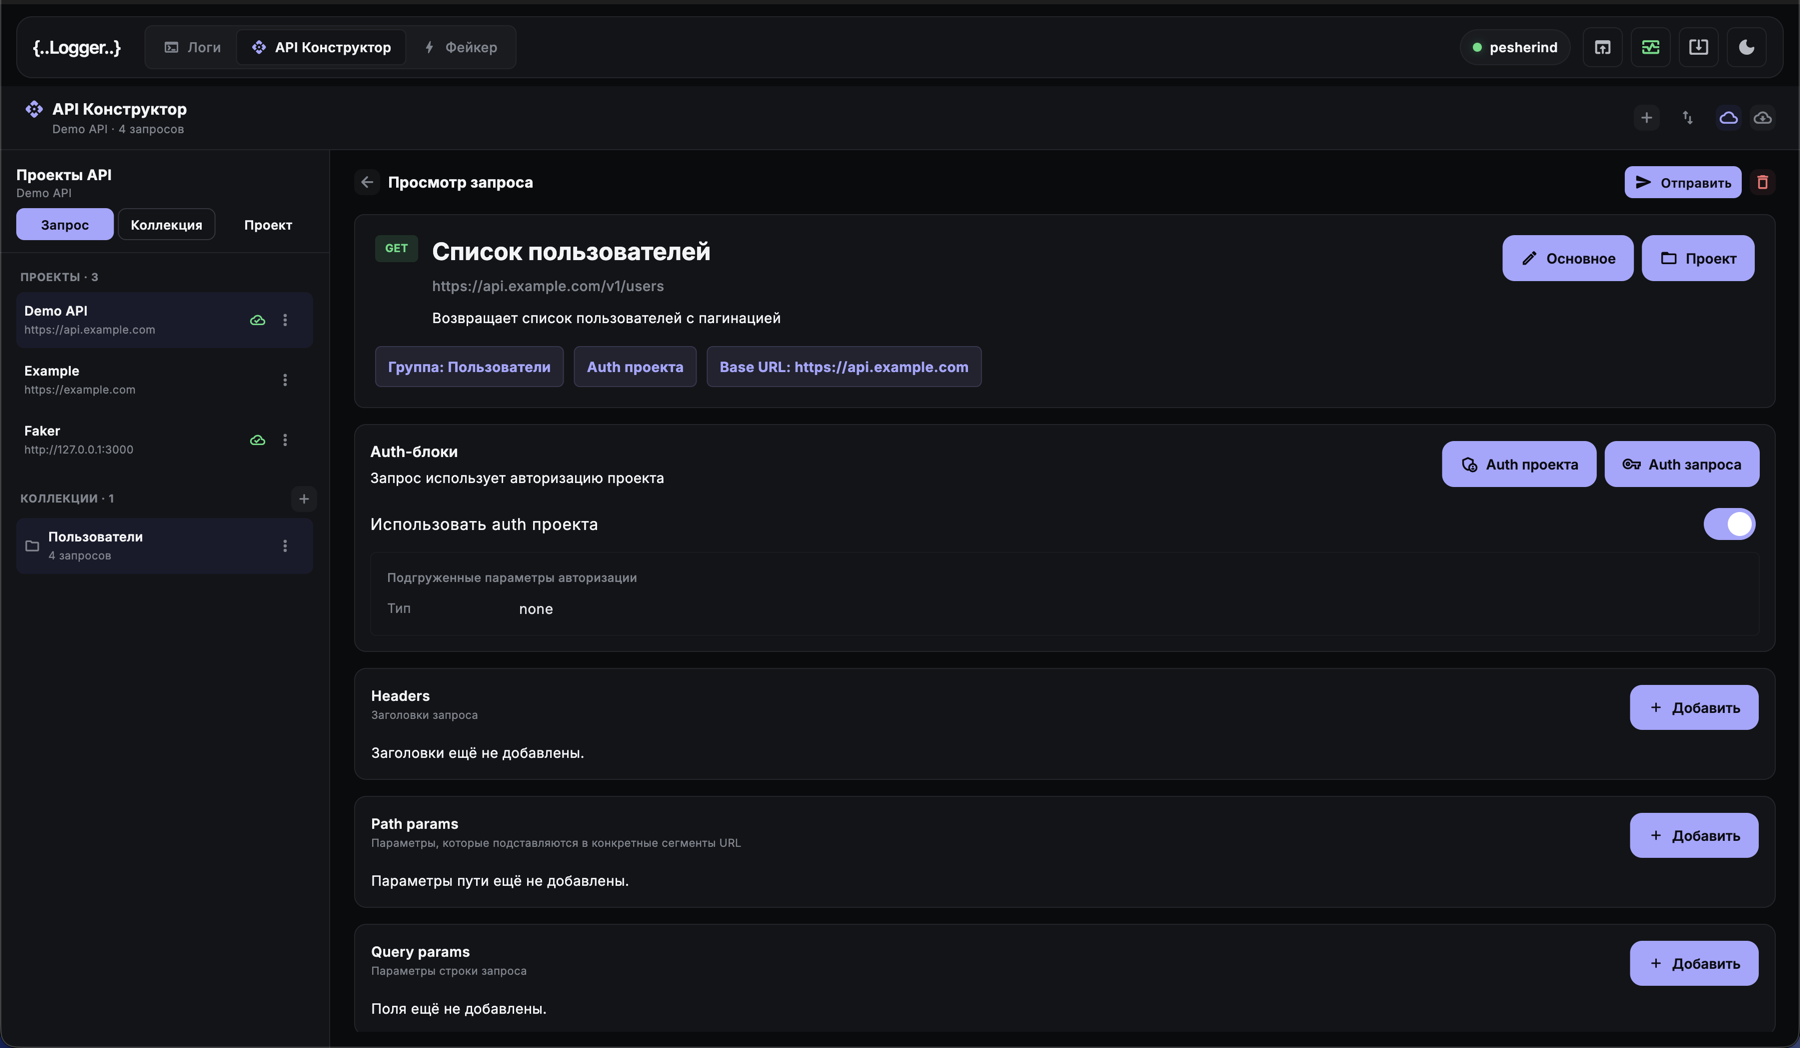Add a query param with Добавить

coord(1694,964)
